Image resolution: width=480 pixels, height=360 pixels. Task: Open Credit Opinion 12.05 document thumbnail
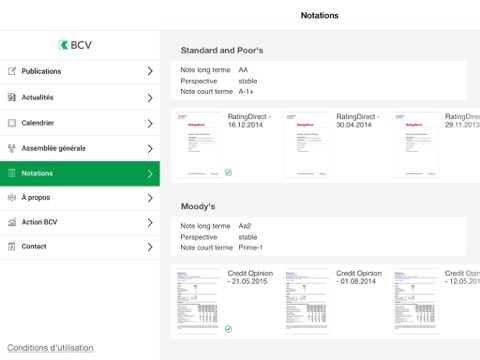pos(416,301)
